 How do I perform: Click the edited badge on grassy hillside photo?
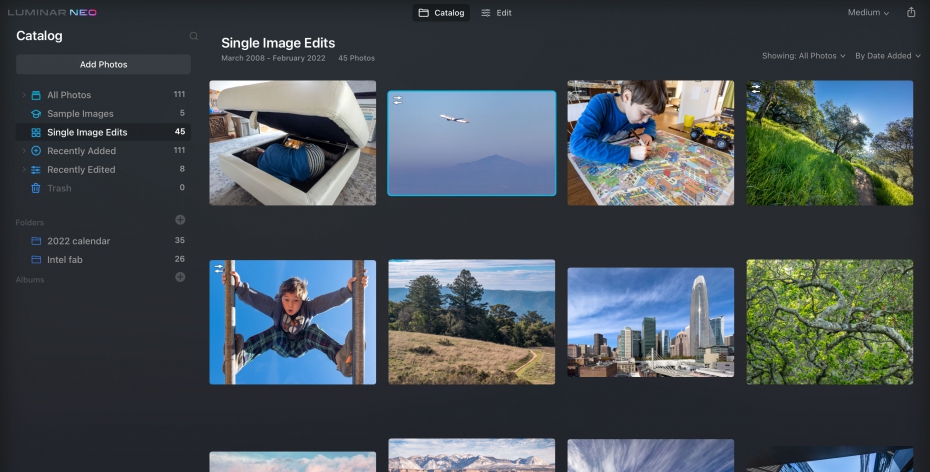coord(756,89)
